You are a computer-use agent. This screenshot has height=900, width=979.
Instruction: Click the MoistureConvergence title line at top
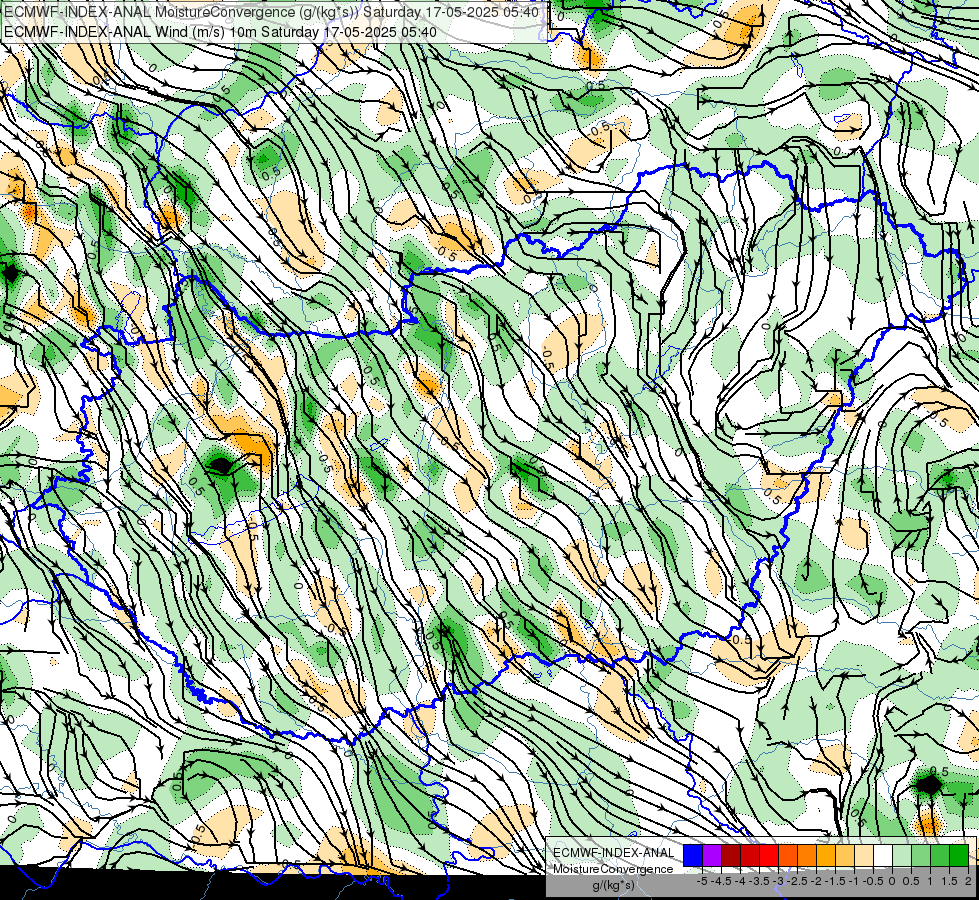tap(272, 12)
